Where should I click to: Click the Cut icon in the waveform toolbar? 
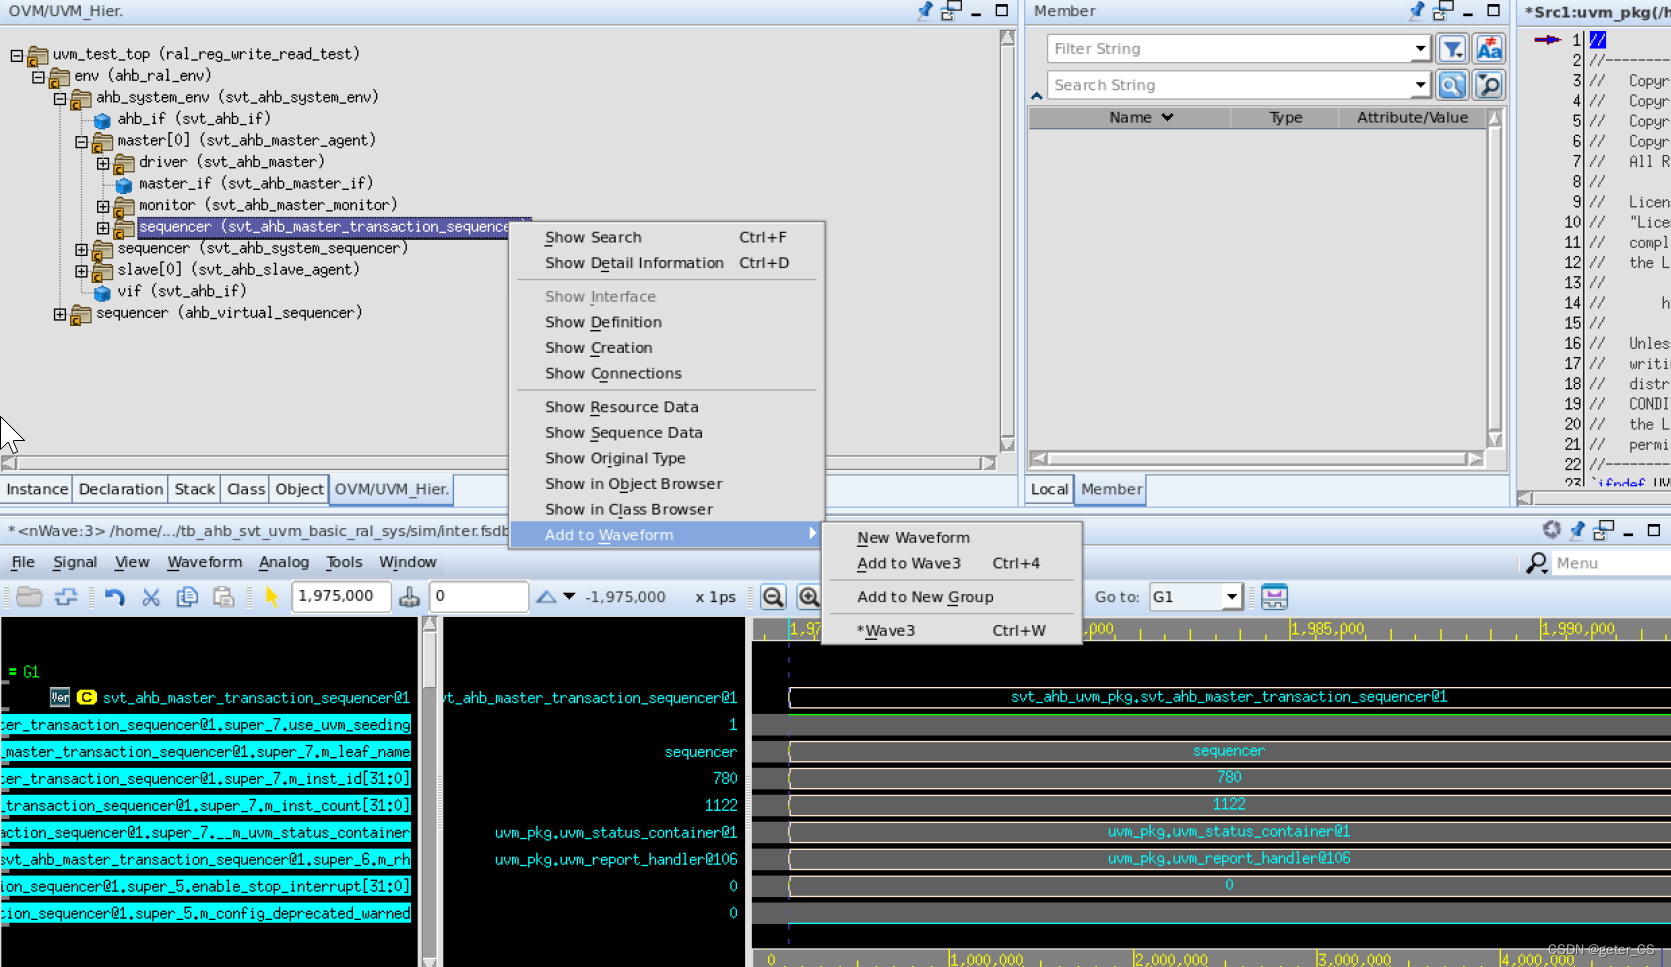click(150, 597)
